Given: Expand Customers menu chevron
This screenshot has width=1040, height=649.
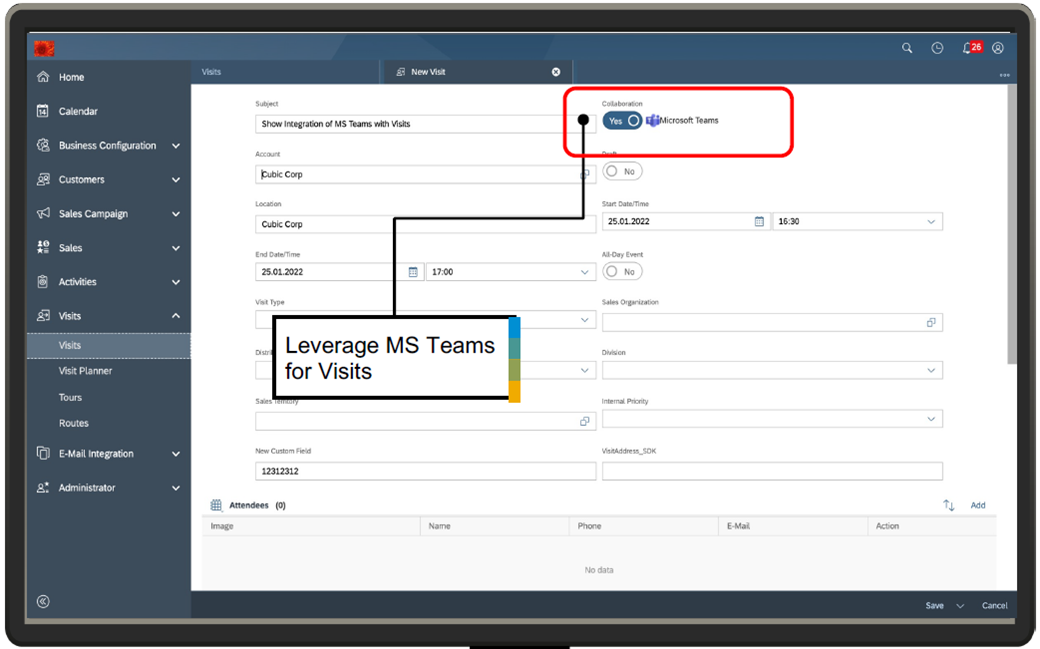Looking at the screenshot, I should (176, 180).
